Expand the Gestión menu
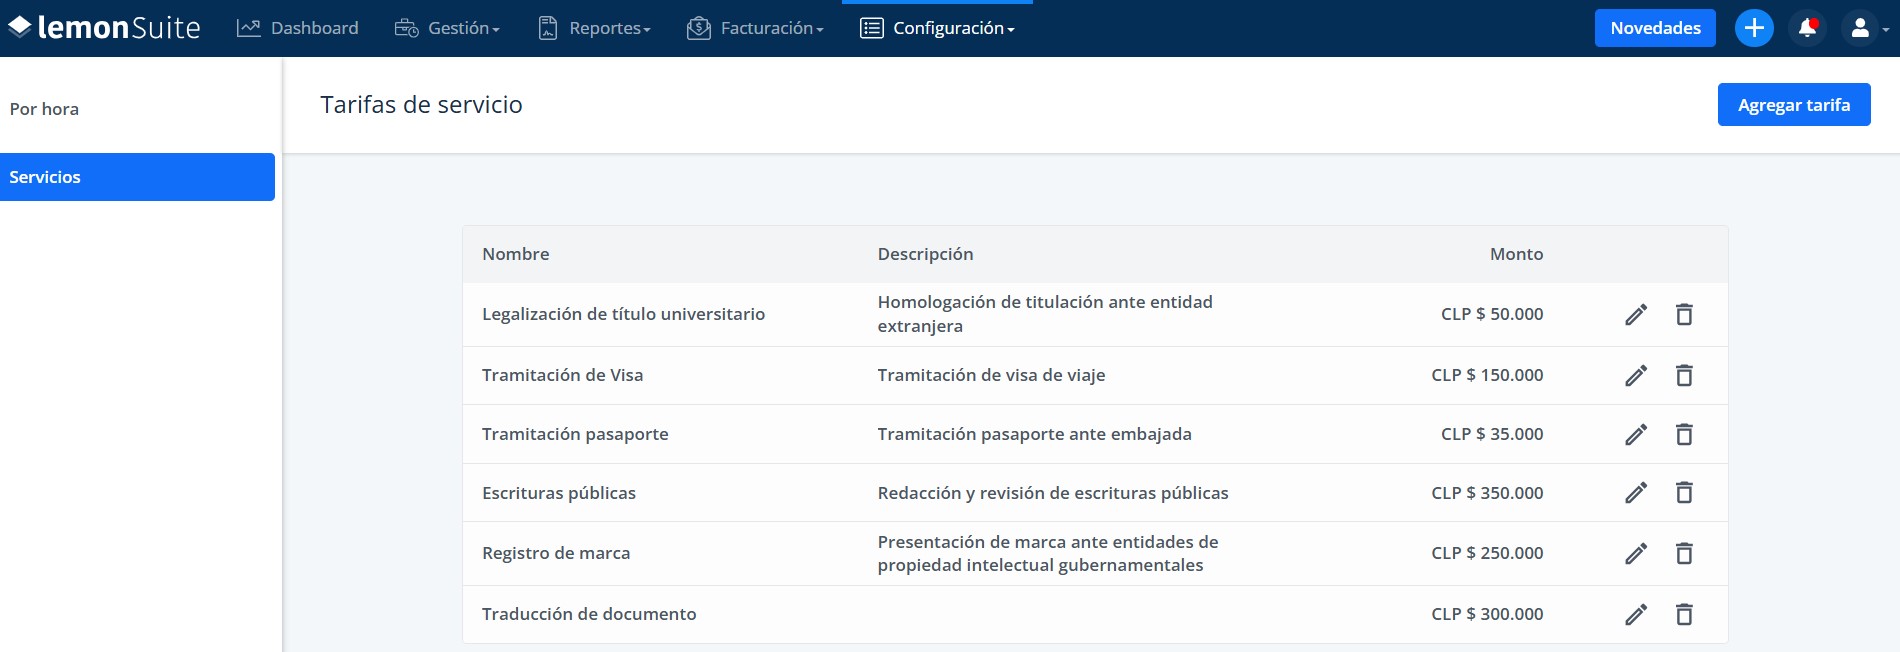The width and height of the screenshot is (1900, 652). (x=447, y=28)
